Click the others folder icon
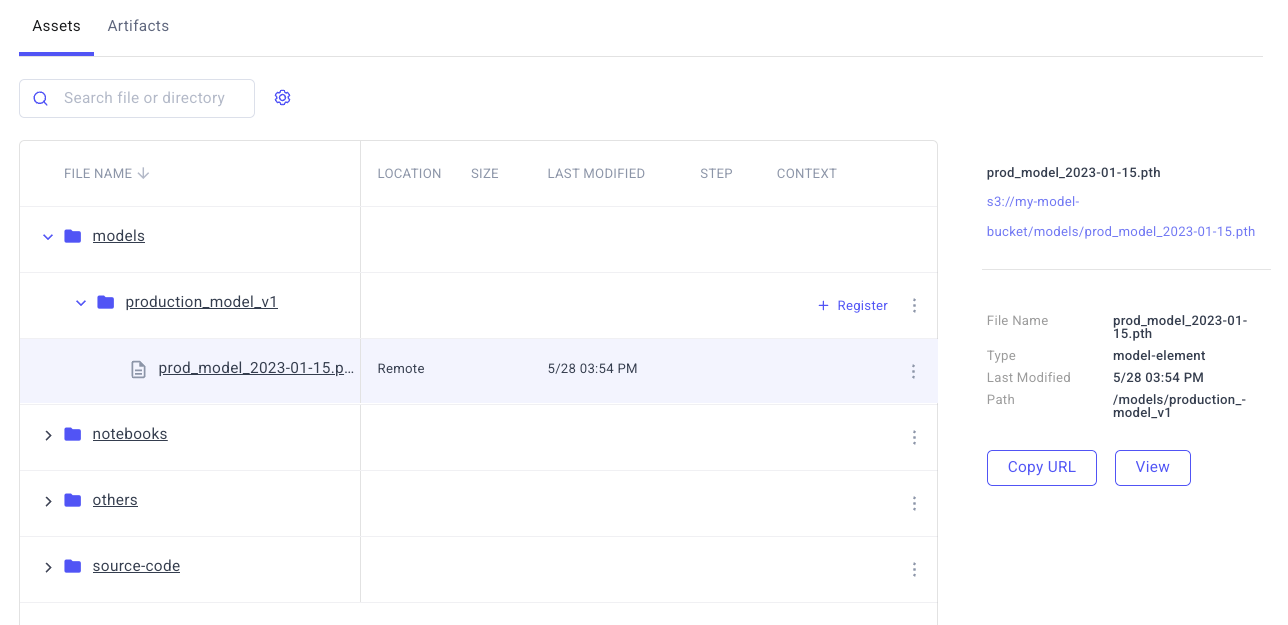Viewport: 1288px width, 625px height. [x=72, y=499]
